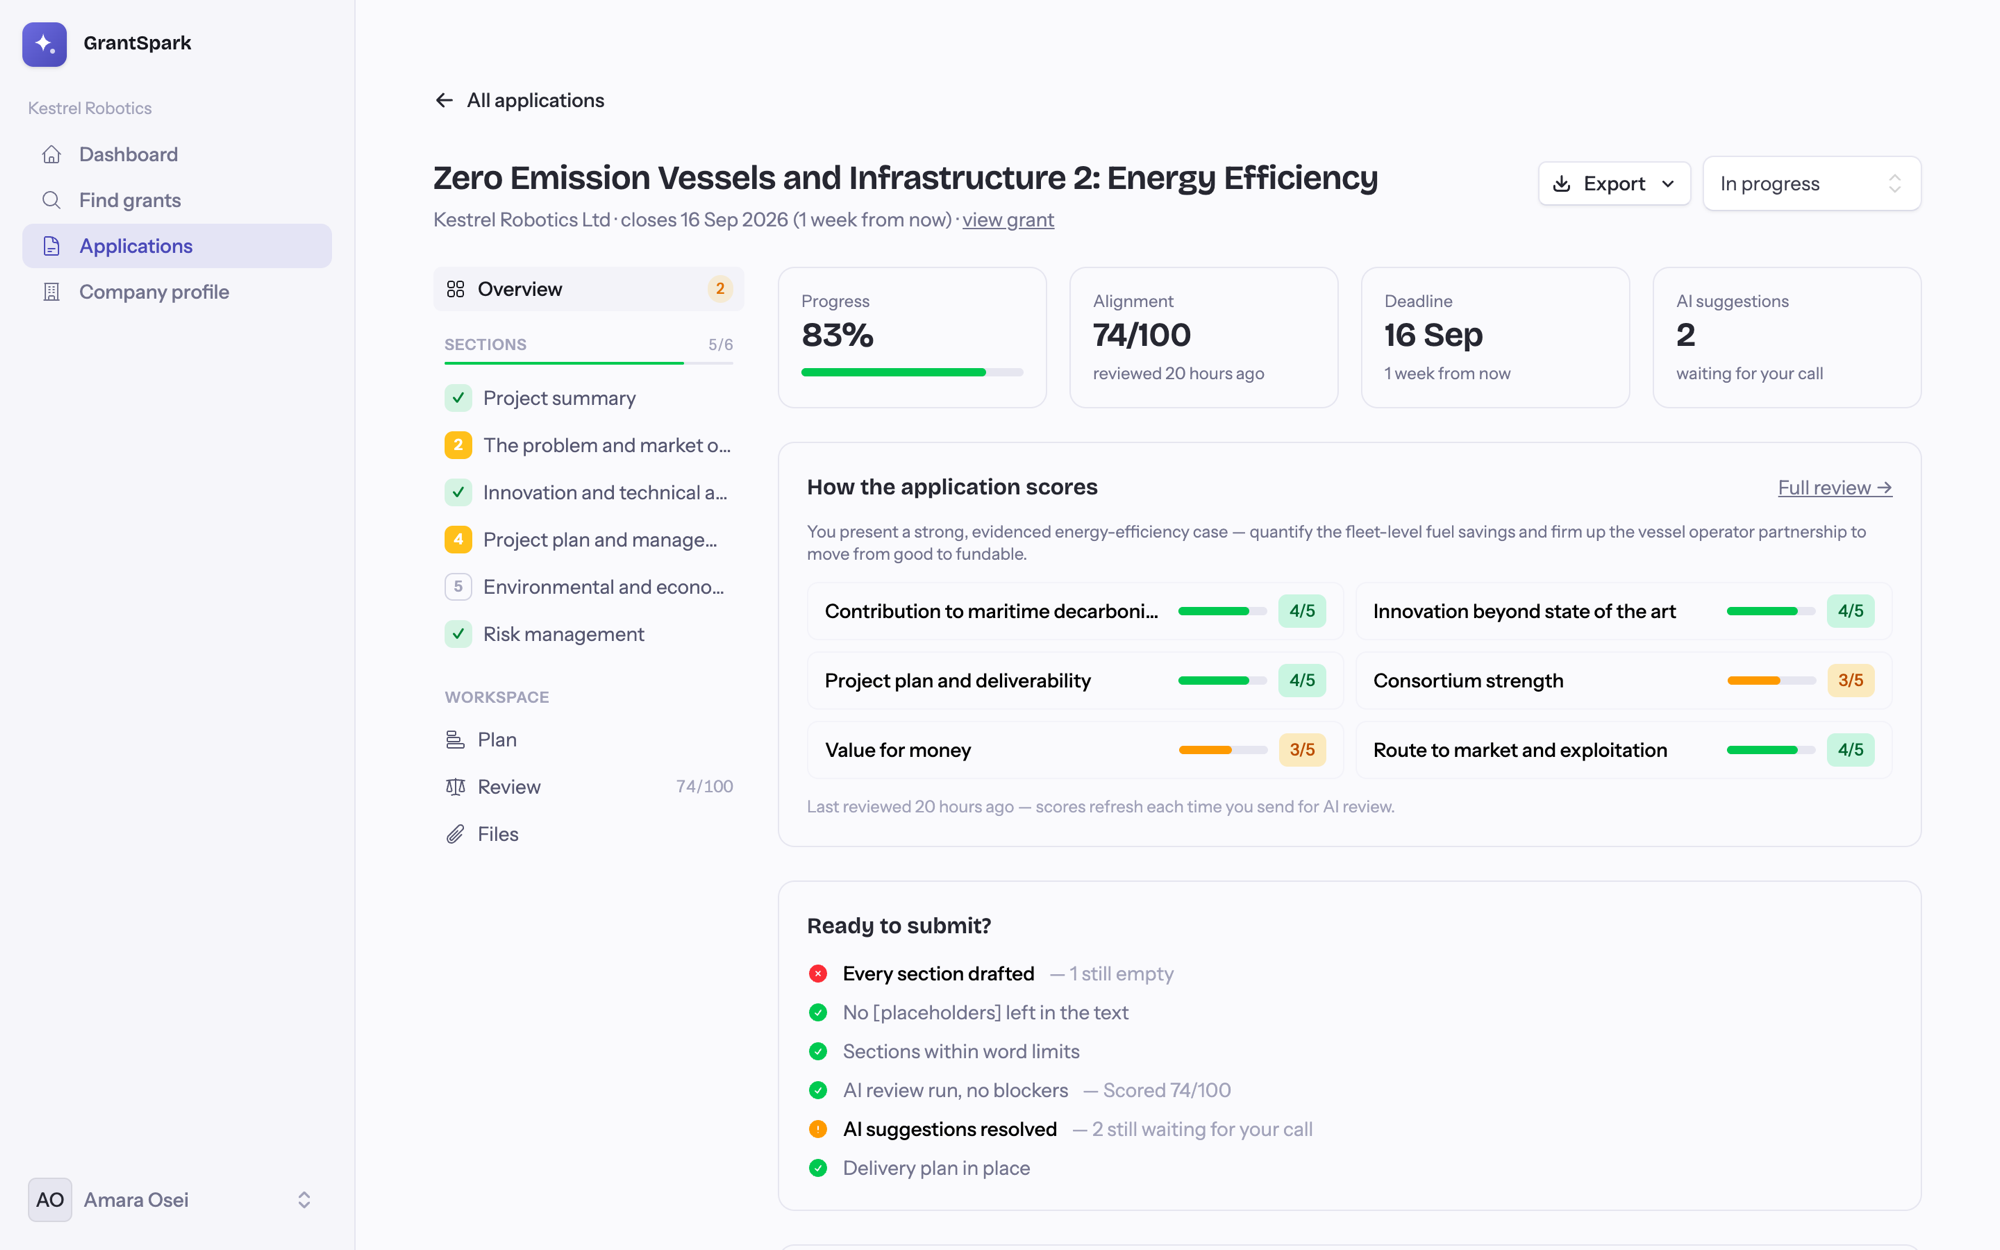Open the Export dropdown chevron
Image resolution: width=2000 pixels, height=1250 pixels.
pos(1668,184)
